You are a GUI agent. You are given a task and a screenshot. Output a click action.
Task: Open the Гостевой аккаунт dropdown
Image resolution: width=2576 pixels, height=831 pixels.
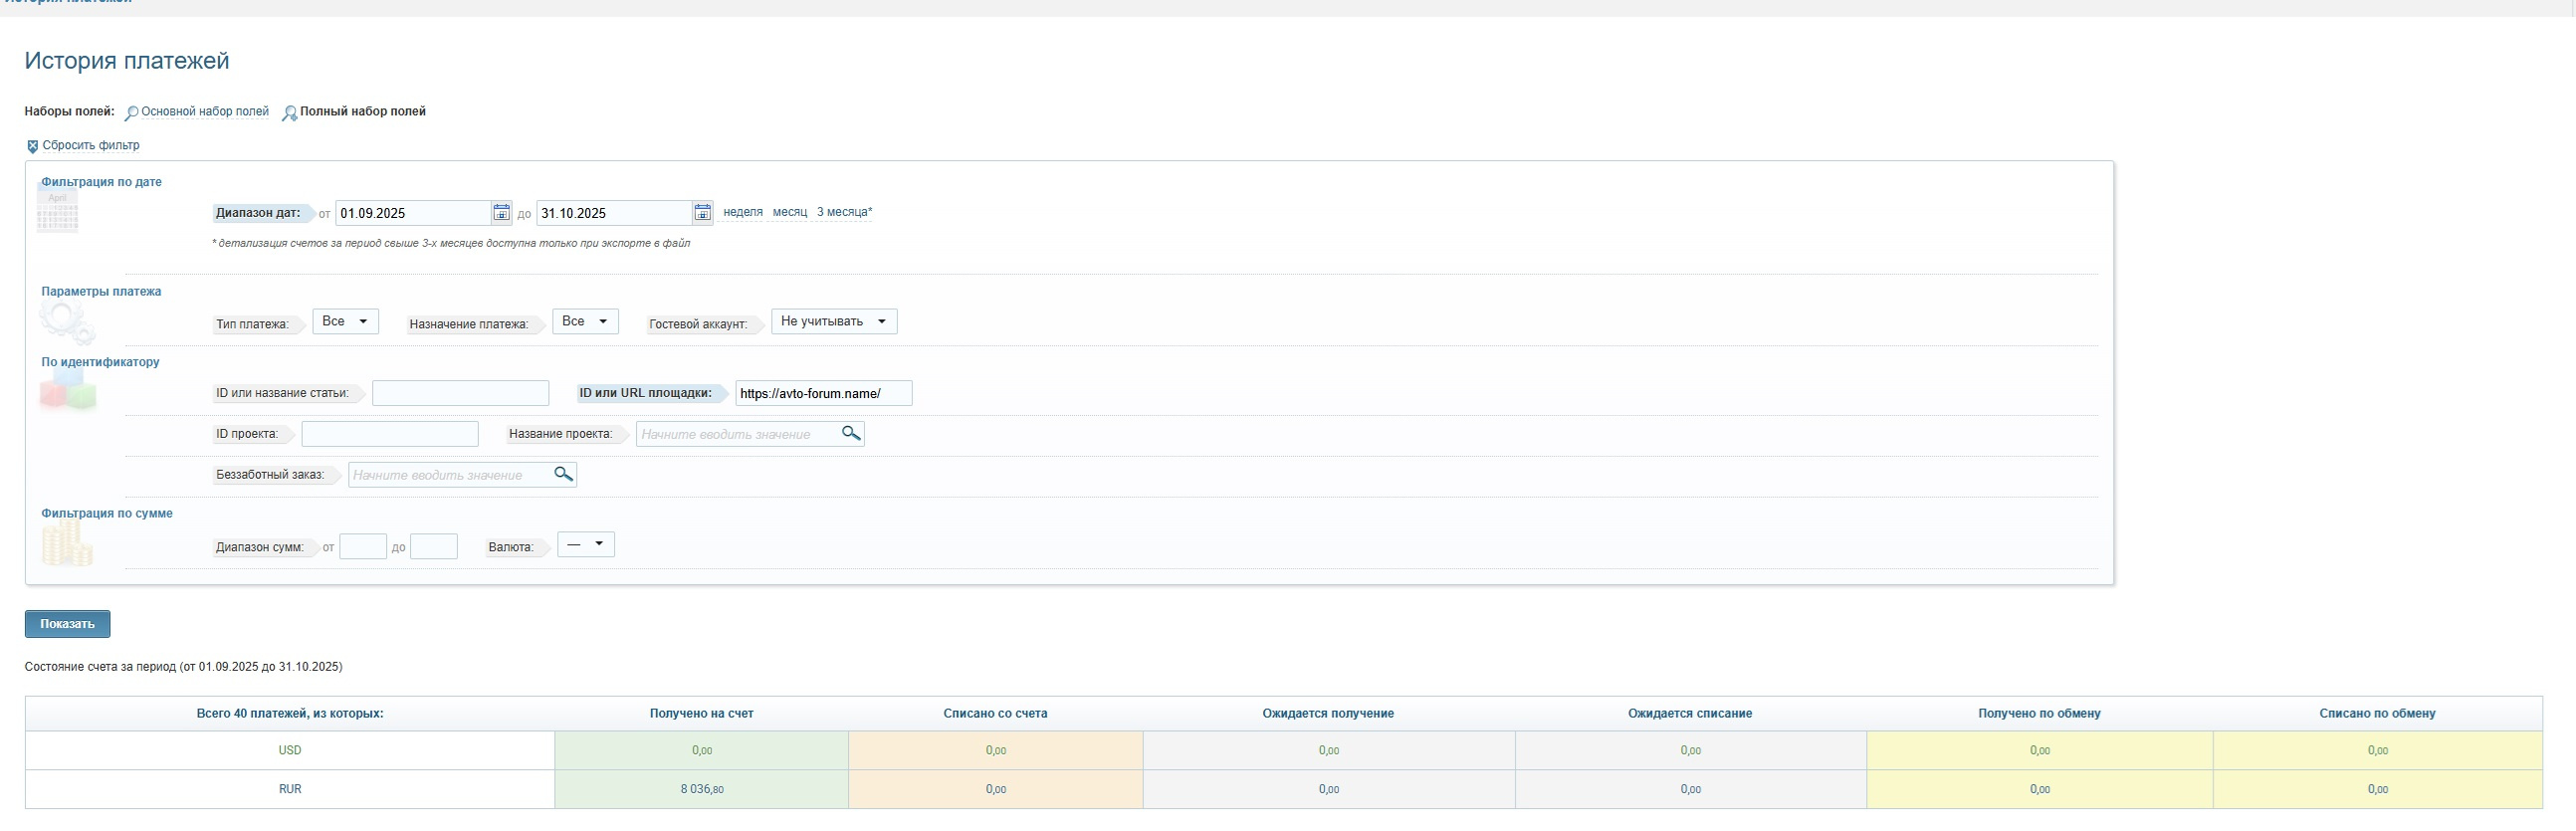tap(834, 321)
